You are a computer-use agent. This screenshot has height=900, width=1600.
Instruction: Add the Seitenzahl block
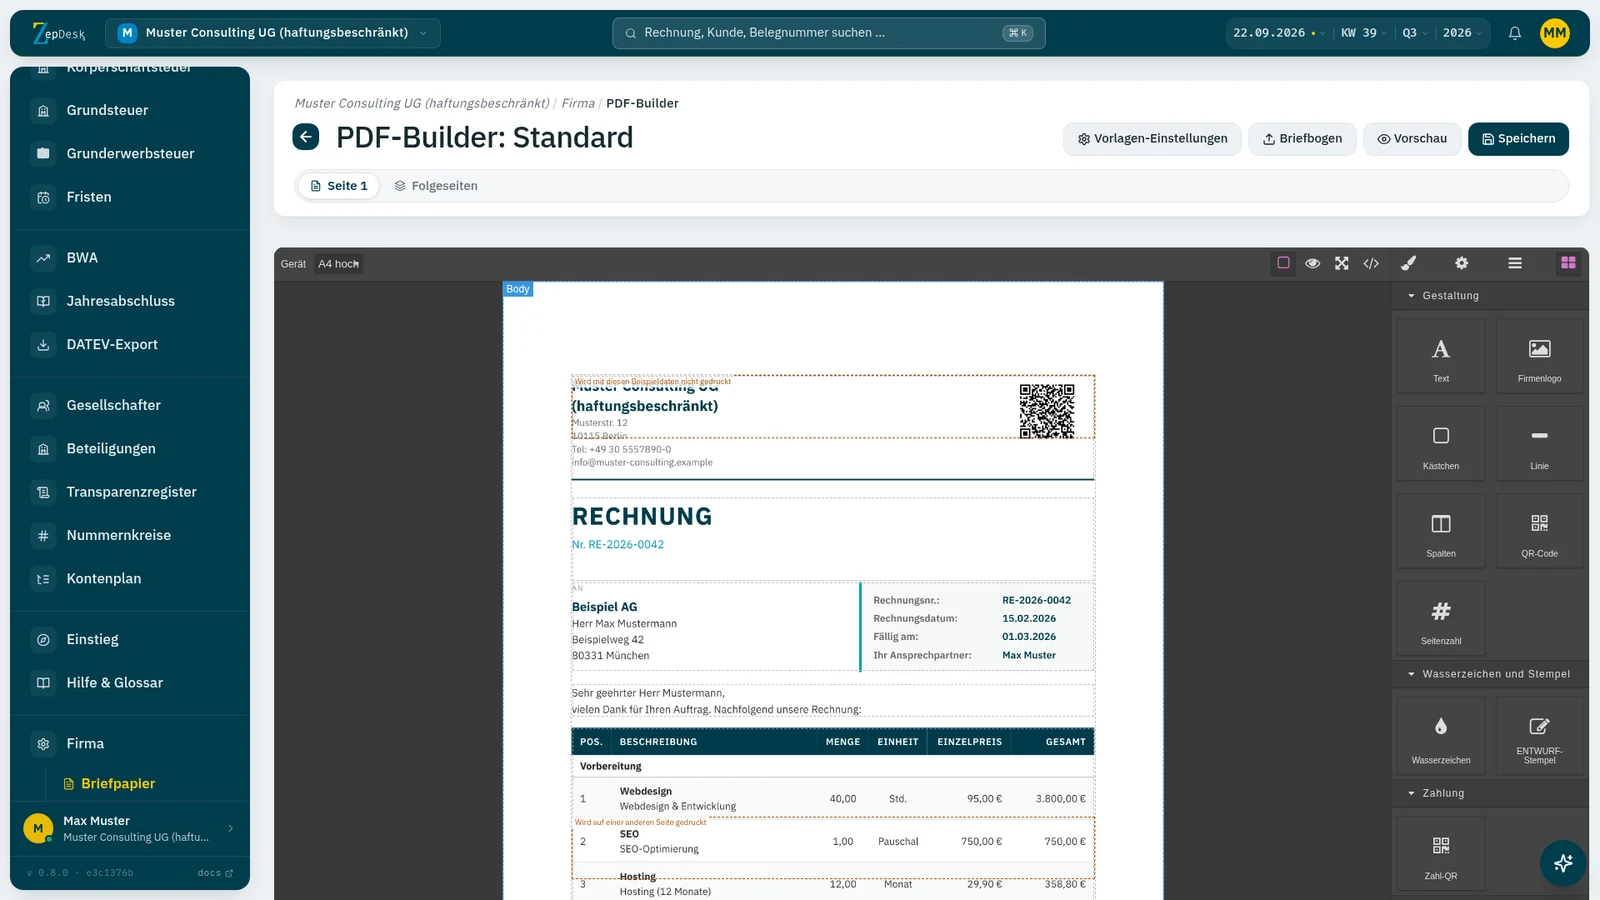(1440, 619)
